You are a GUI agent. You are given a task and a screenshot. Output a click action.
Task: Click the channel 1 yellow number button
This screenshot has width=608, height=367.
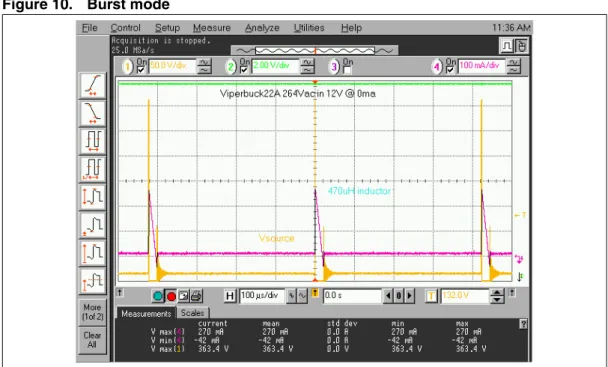click(x=128, y=67)
